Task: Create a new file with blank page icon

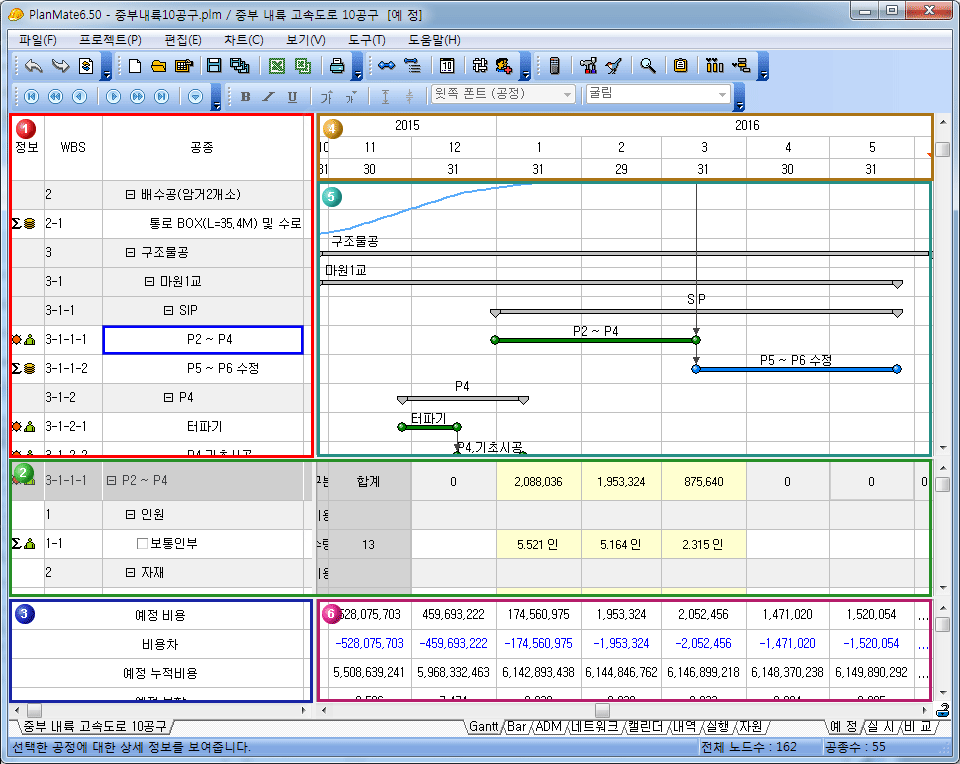Action: 135,66
